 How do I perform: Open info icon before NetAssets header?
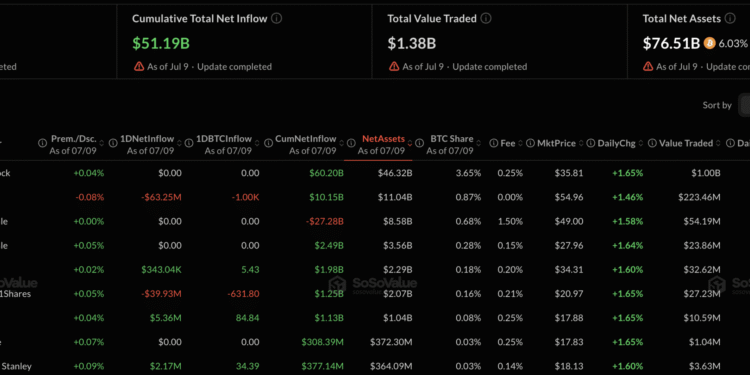click(x=351, y=143)
